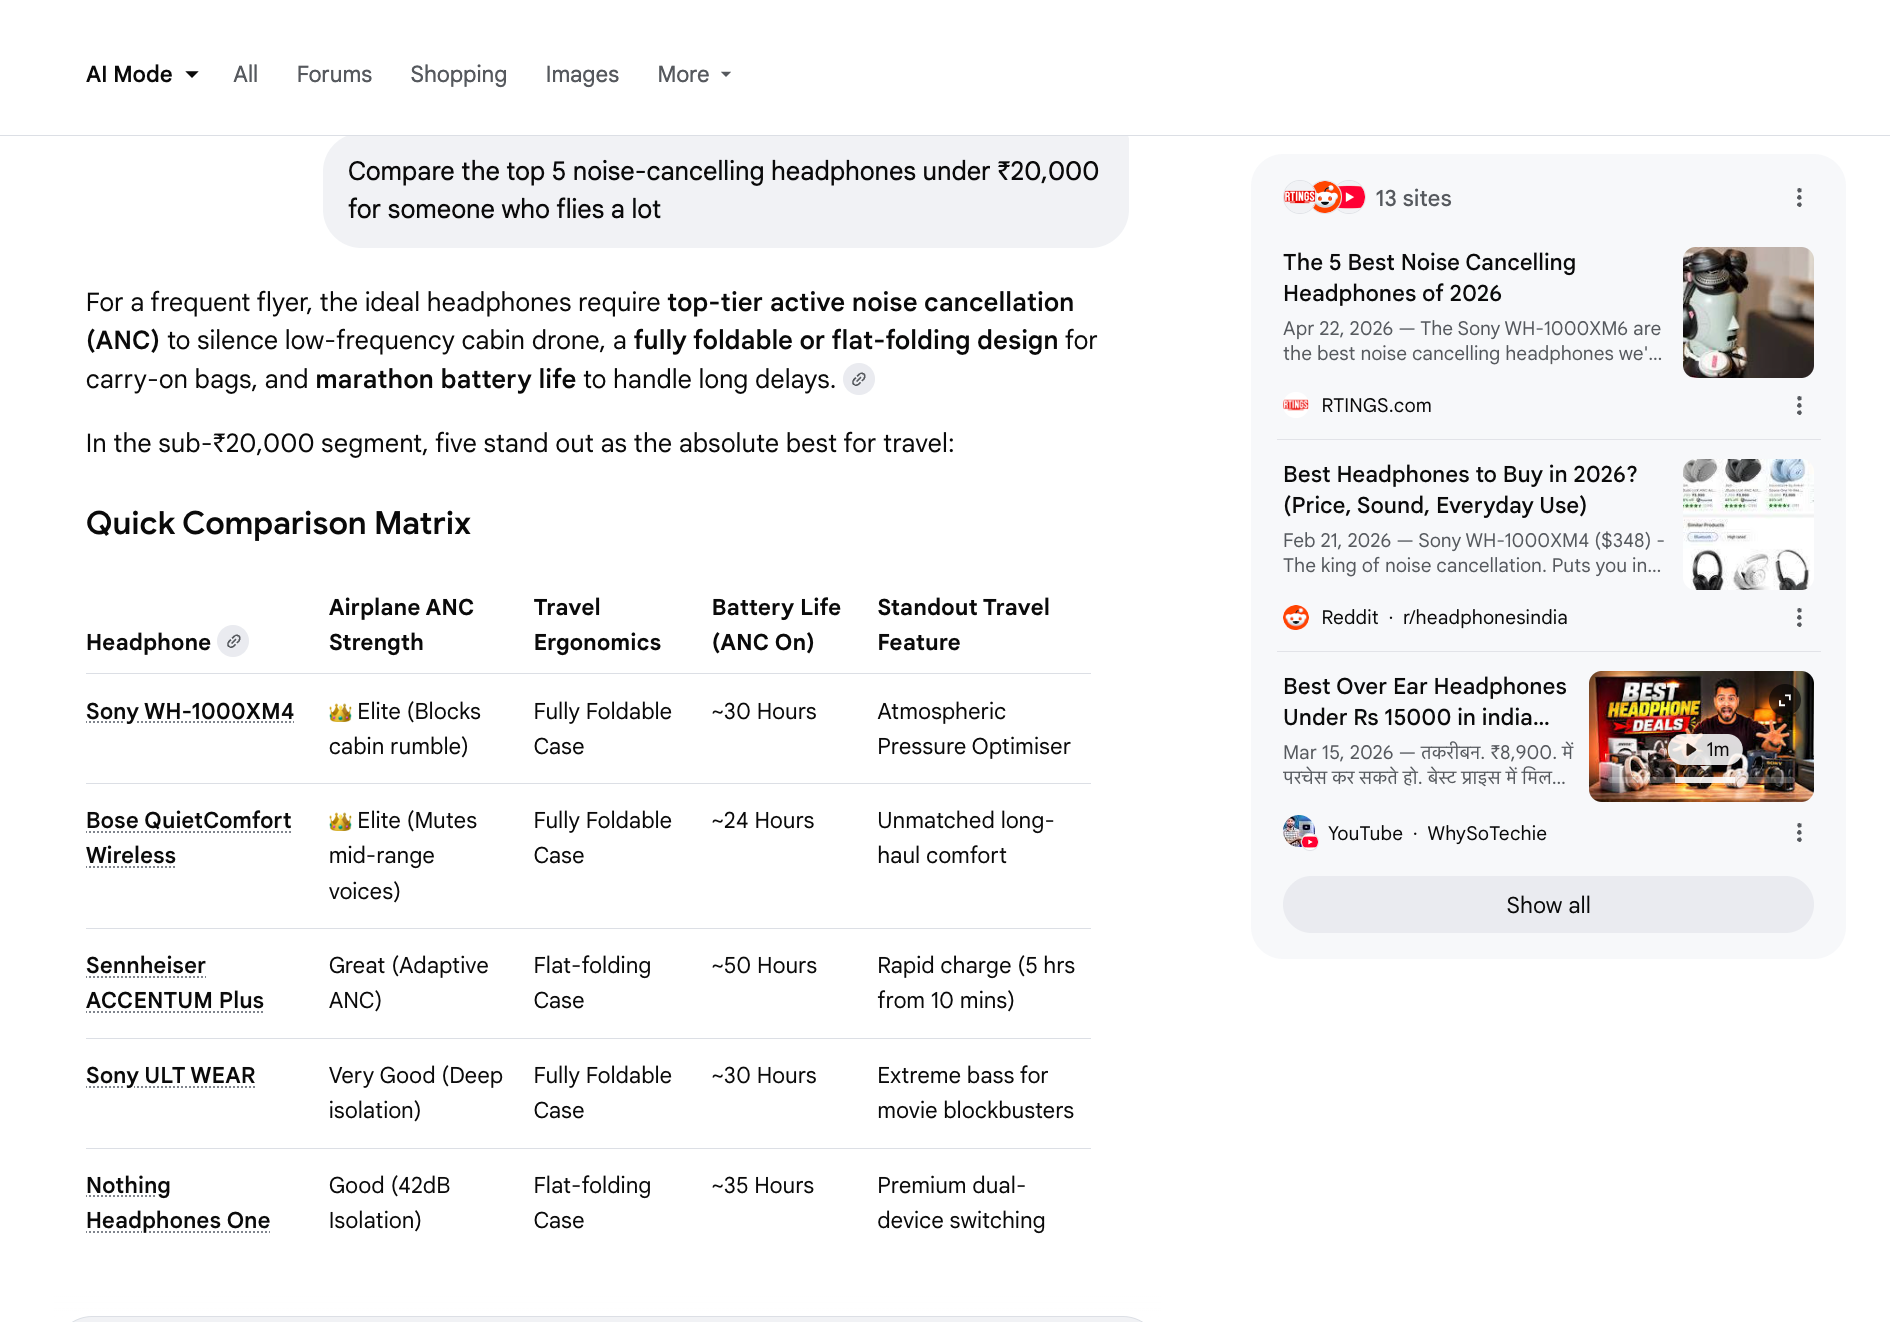Open more options for Reddit result

click(1799, 617)
